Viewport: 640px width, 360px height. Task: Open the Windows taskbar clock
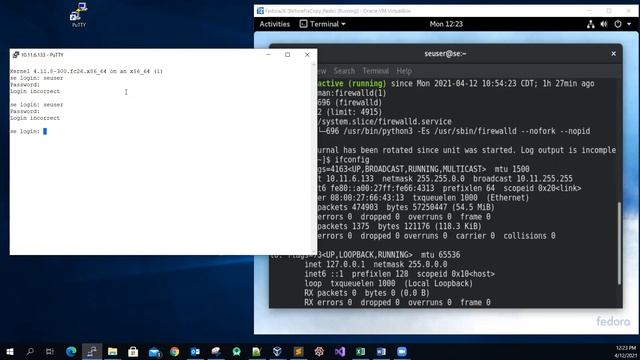coord(626,351)
